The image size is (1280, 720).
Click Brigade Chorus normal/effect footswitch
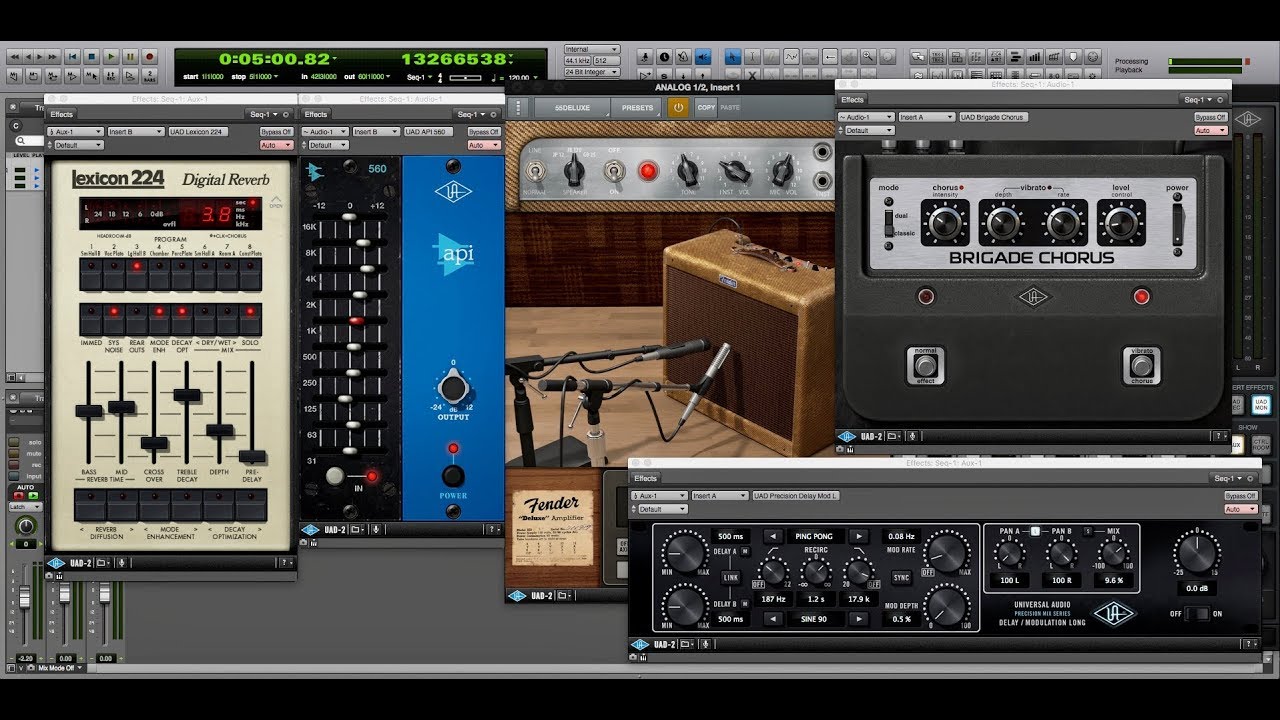coord(925,364)
